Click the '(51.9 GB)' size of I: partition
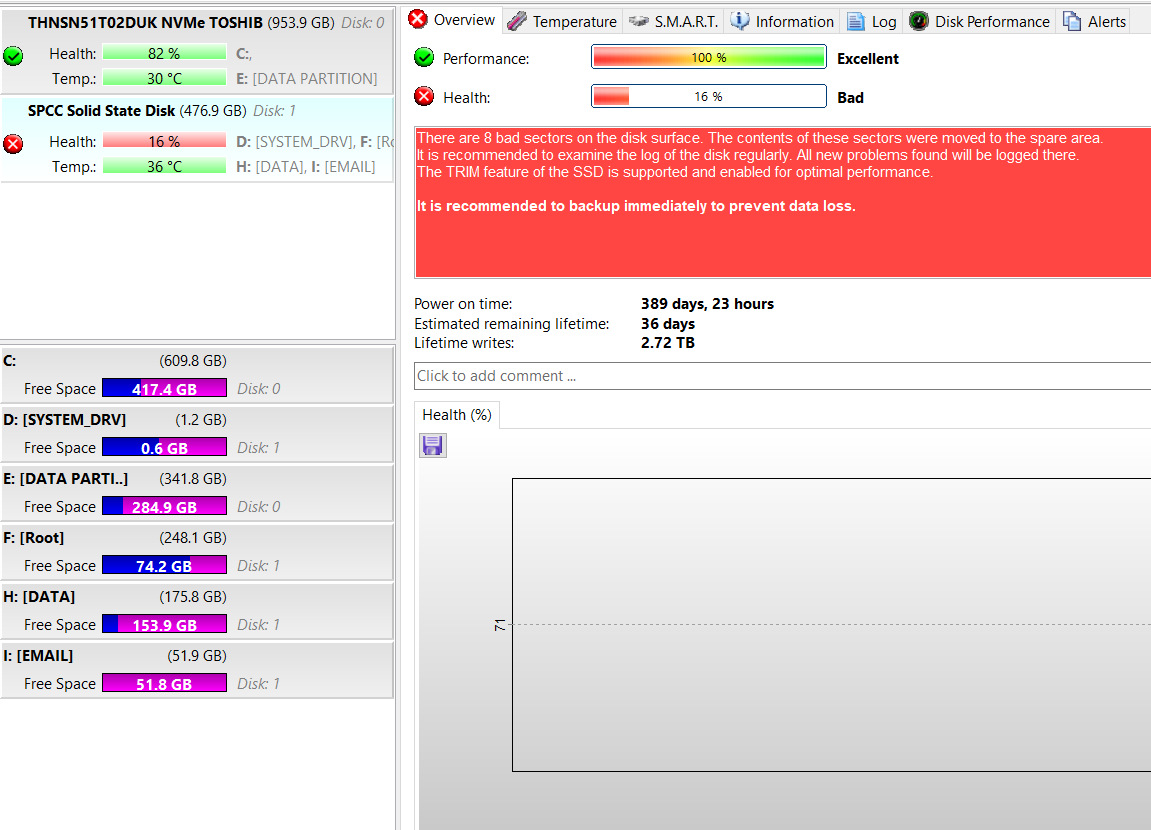 coord(197,656)
